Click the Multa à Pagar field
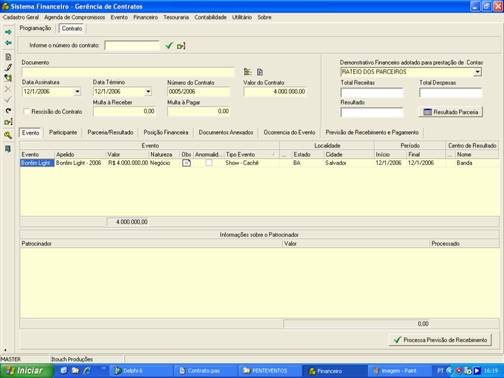Screen dimensions: 504x378 coord(199,111)
